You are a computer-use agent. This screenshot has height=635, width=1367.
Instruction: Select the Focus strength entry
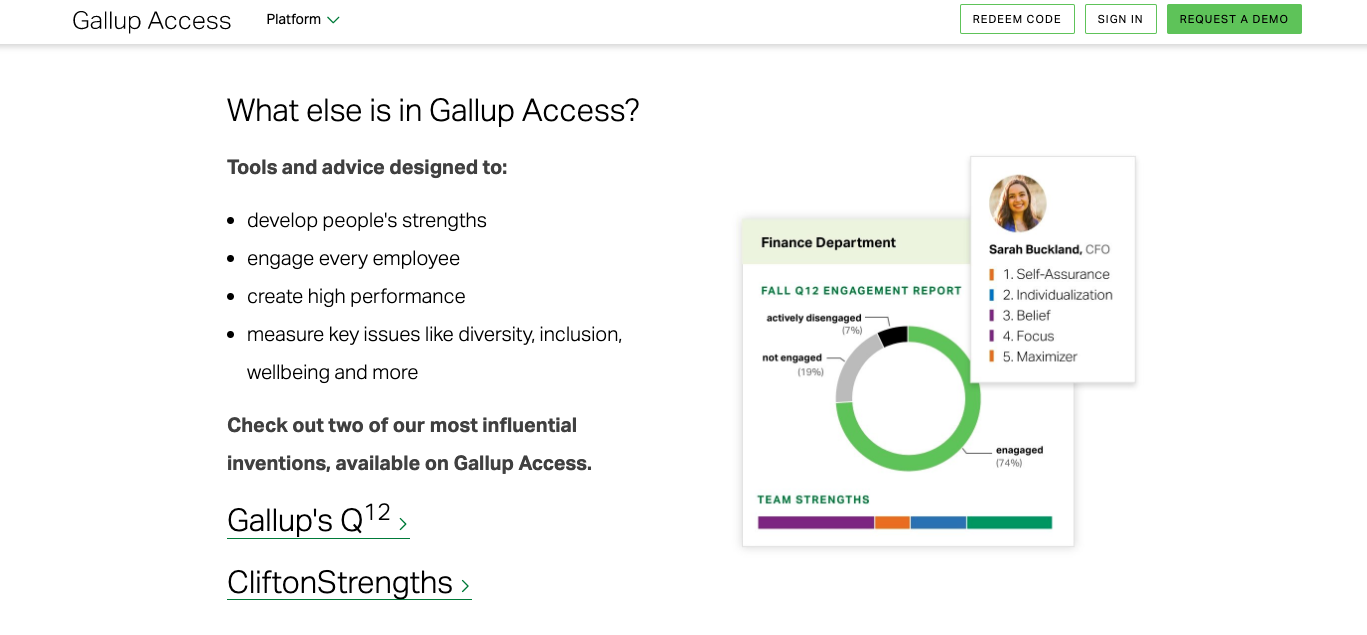1028,336
